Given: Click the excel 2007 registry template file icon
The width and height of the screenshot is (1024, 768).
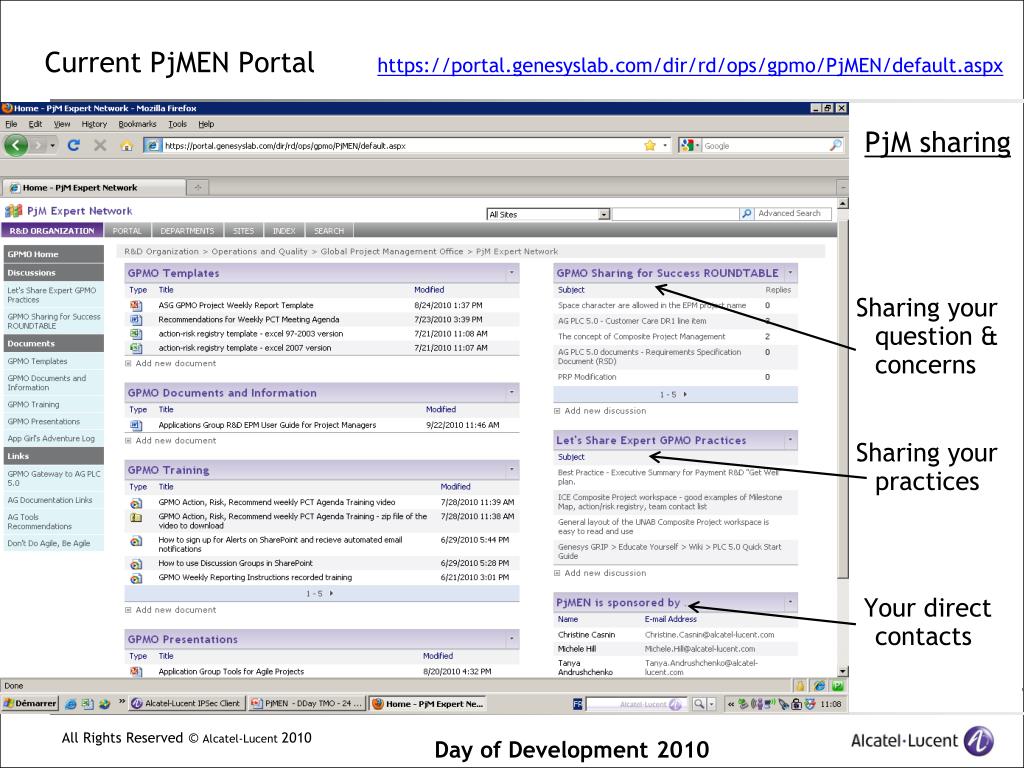Looking at the screenshot, I should pos(136,348).
